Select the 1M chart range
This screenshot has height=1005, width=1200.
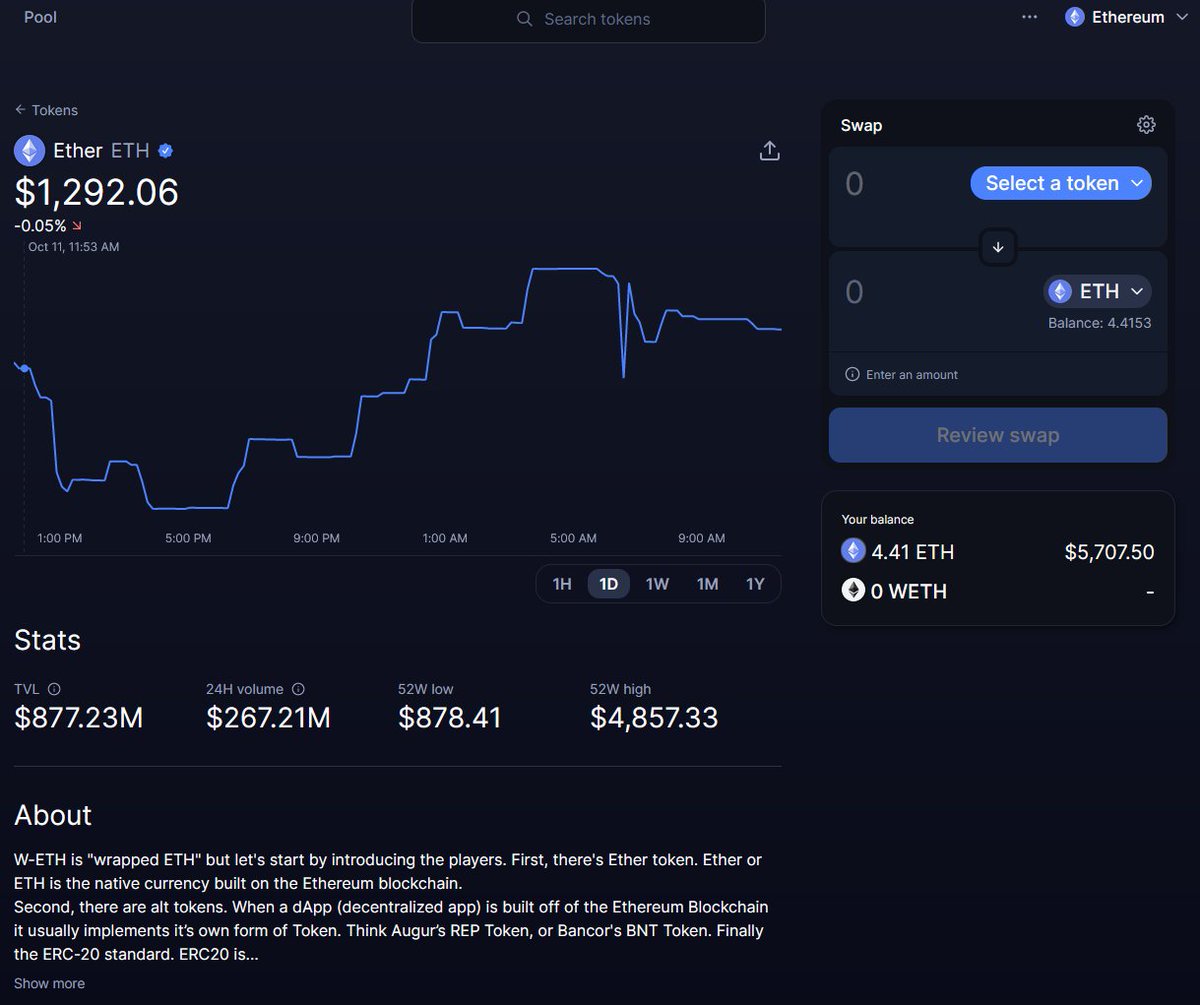(x=708, y=584)
